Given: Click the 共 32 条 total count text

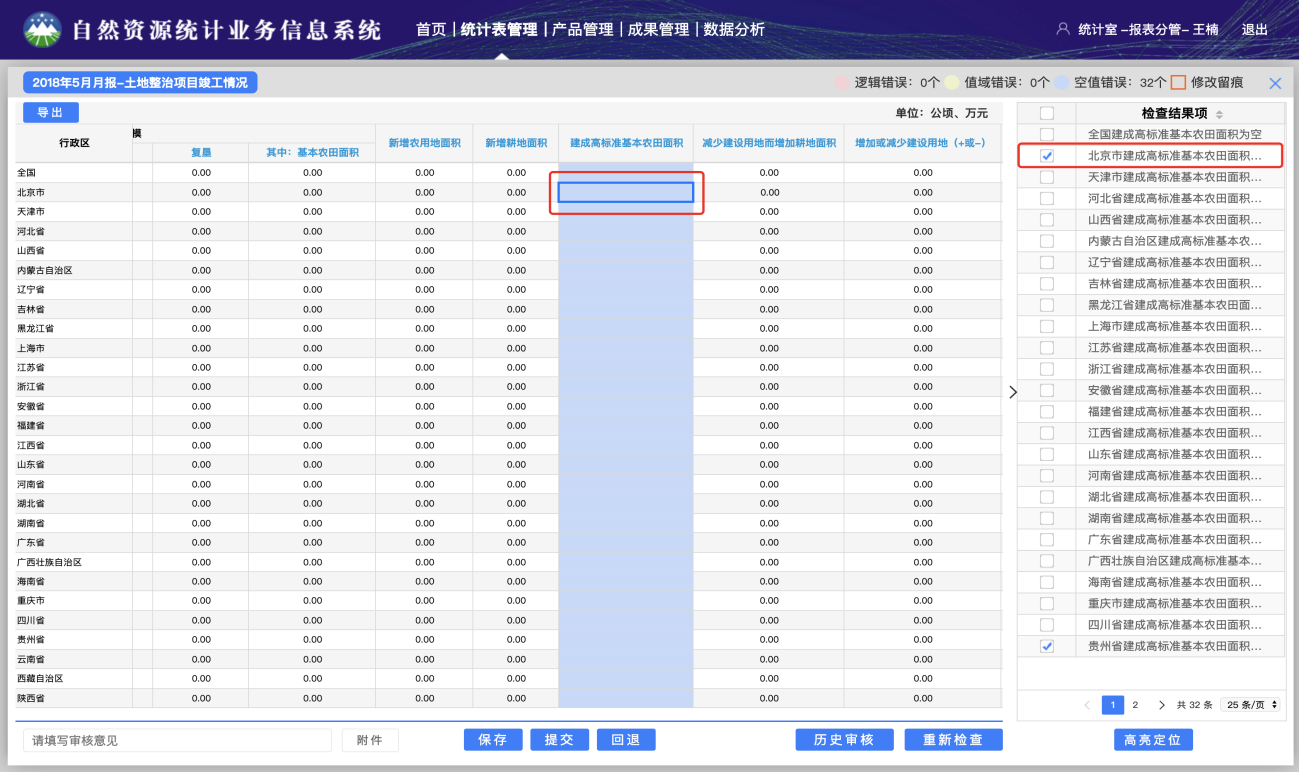Looking at the screenshot, I should point(1195,705).
